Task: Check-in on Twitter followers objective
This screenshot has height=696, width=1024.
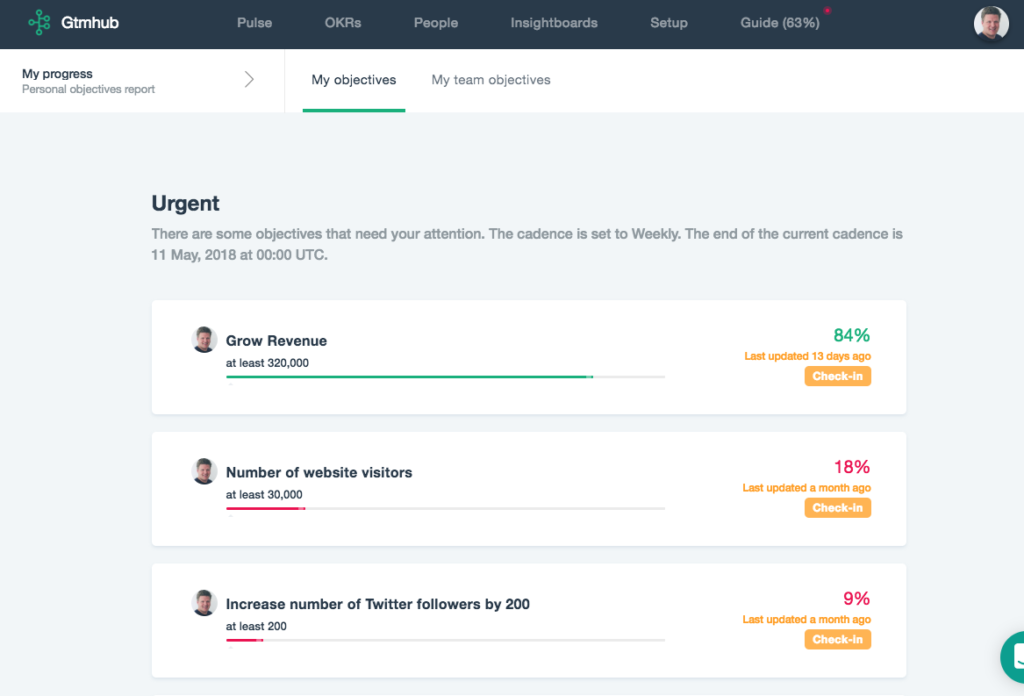Action: (x=837, y=639)
